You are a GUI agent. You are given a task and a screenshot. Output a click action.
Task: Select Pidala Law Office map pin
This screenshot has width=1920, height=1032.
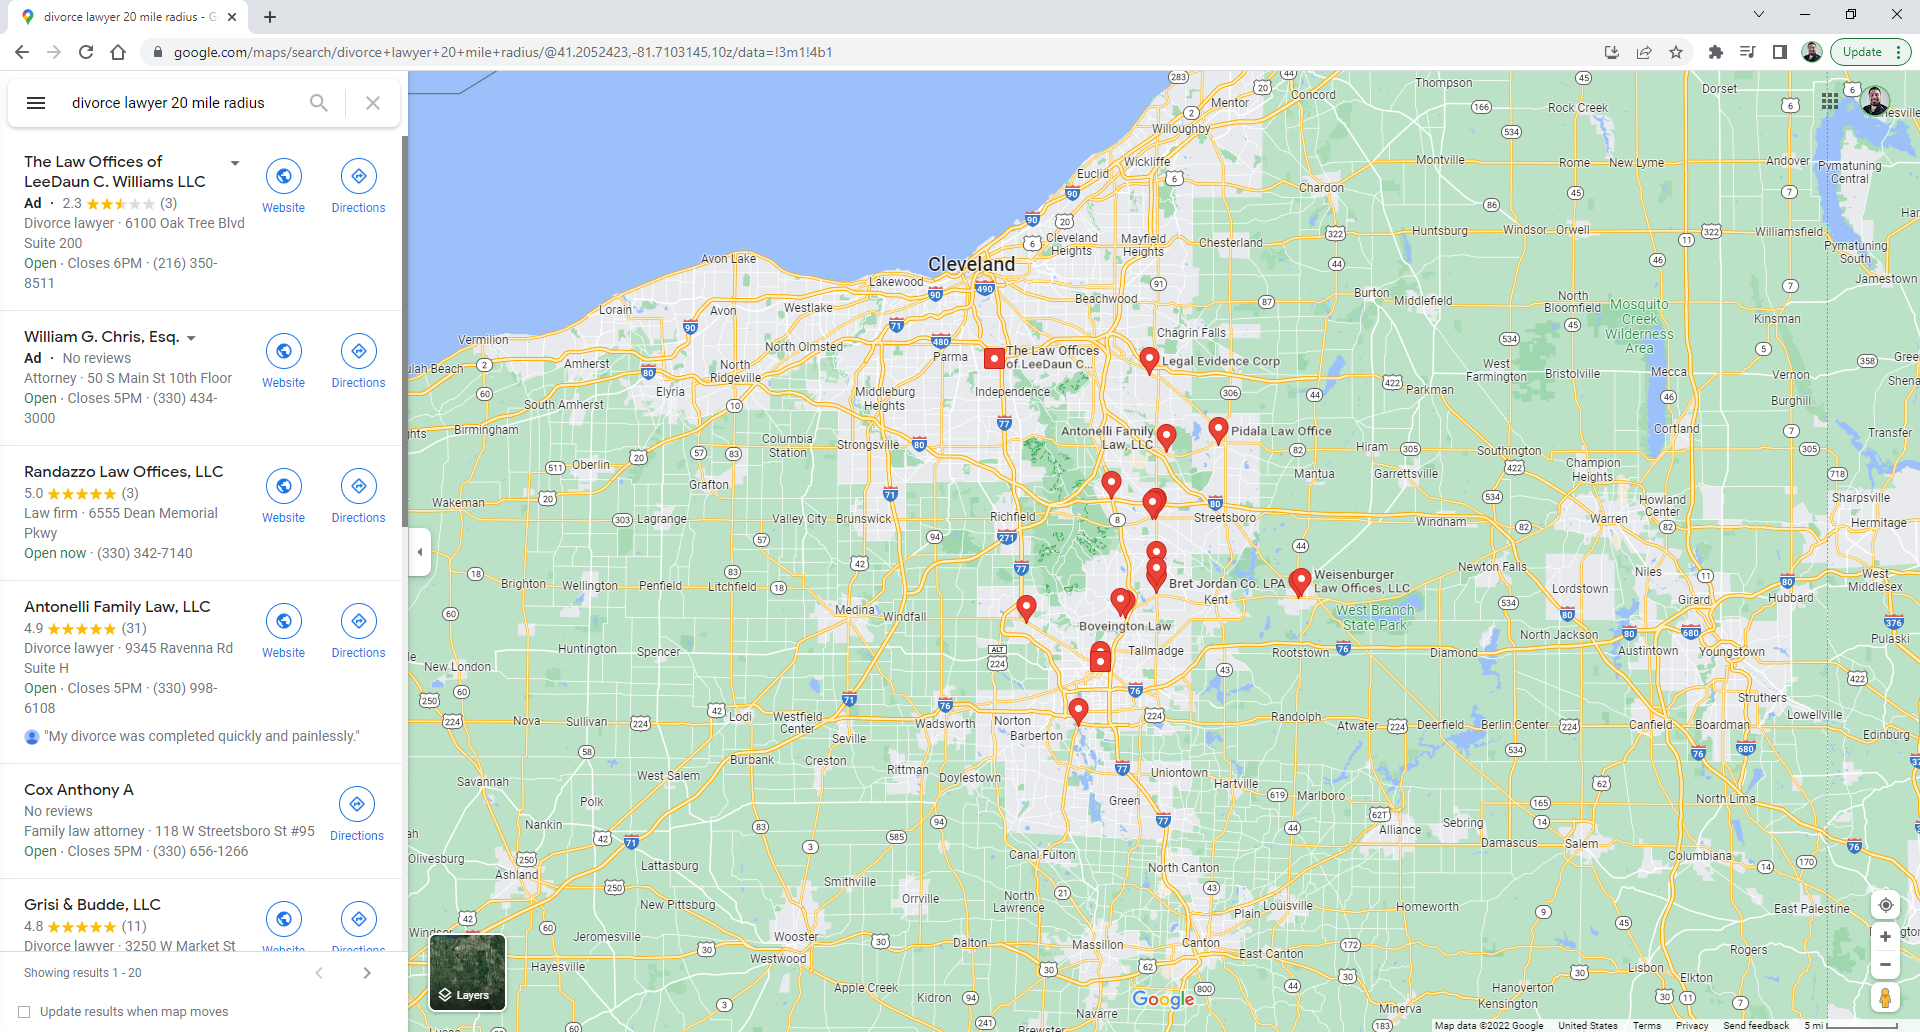(x=1218, y=430)
